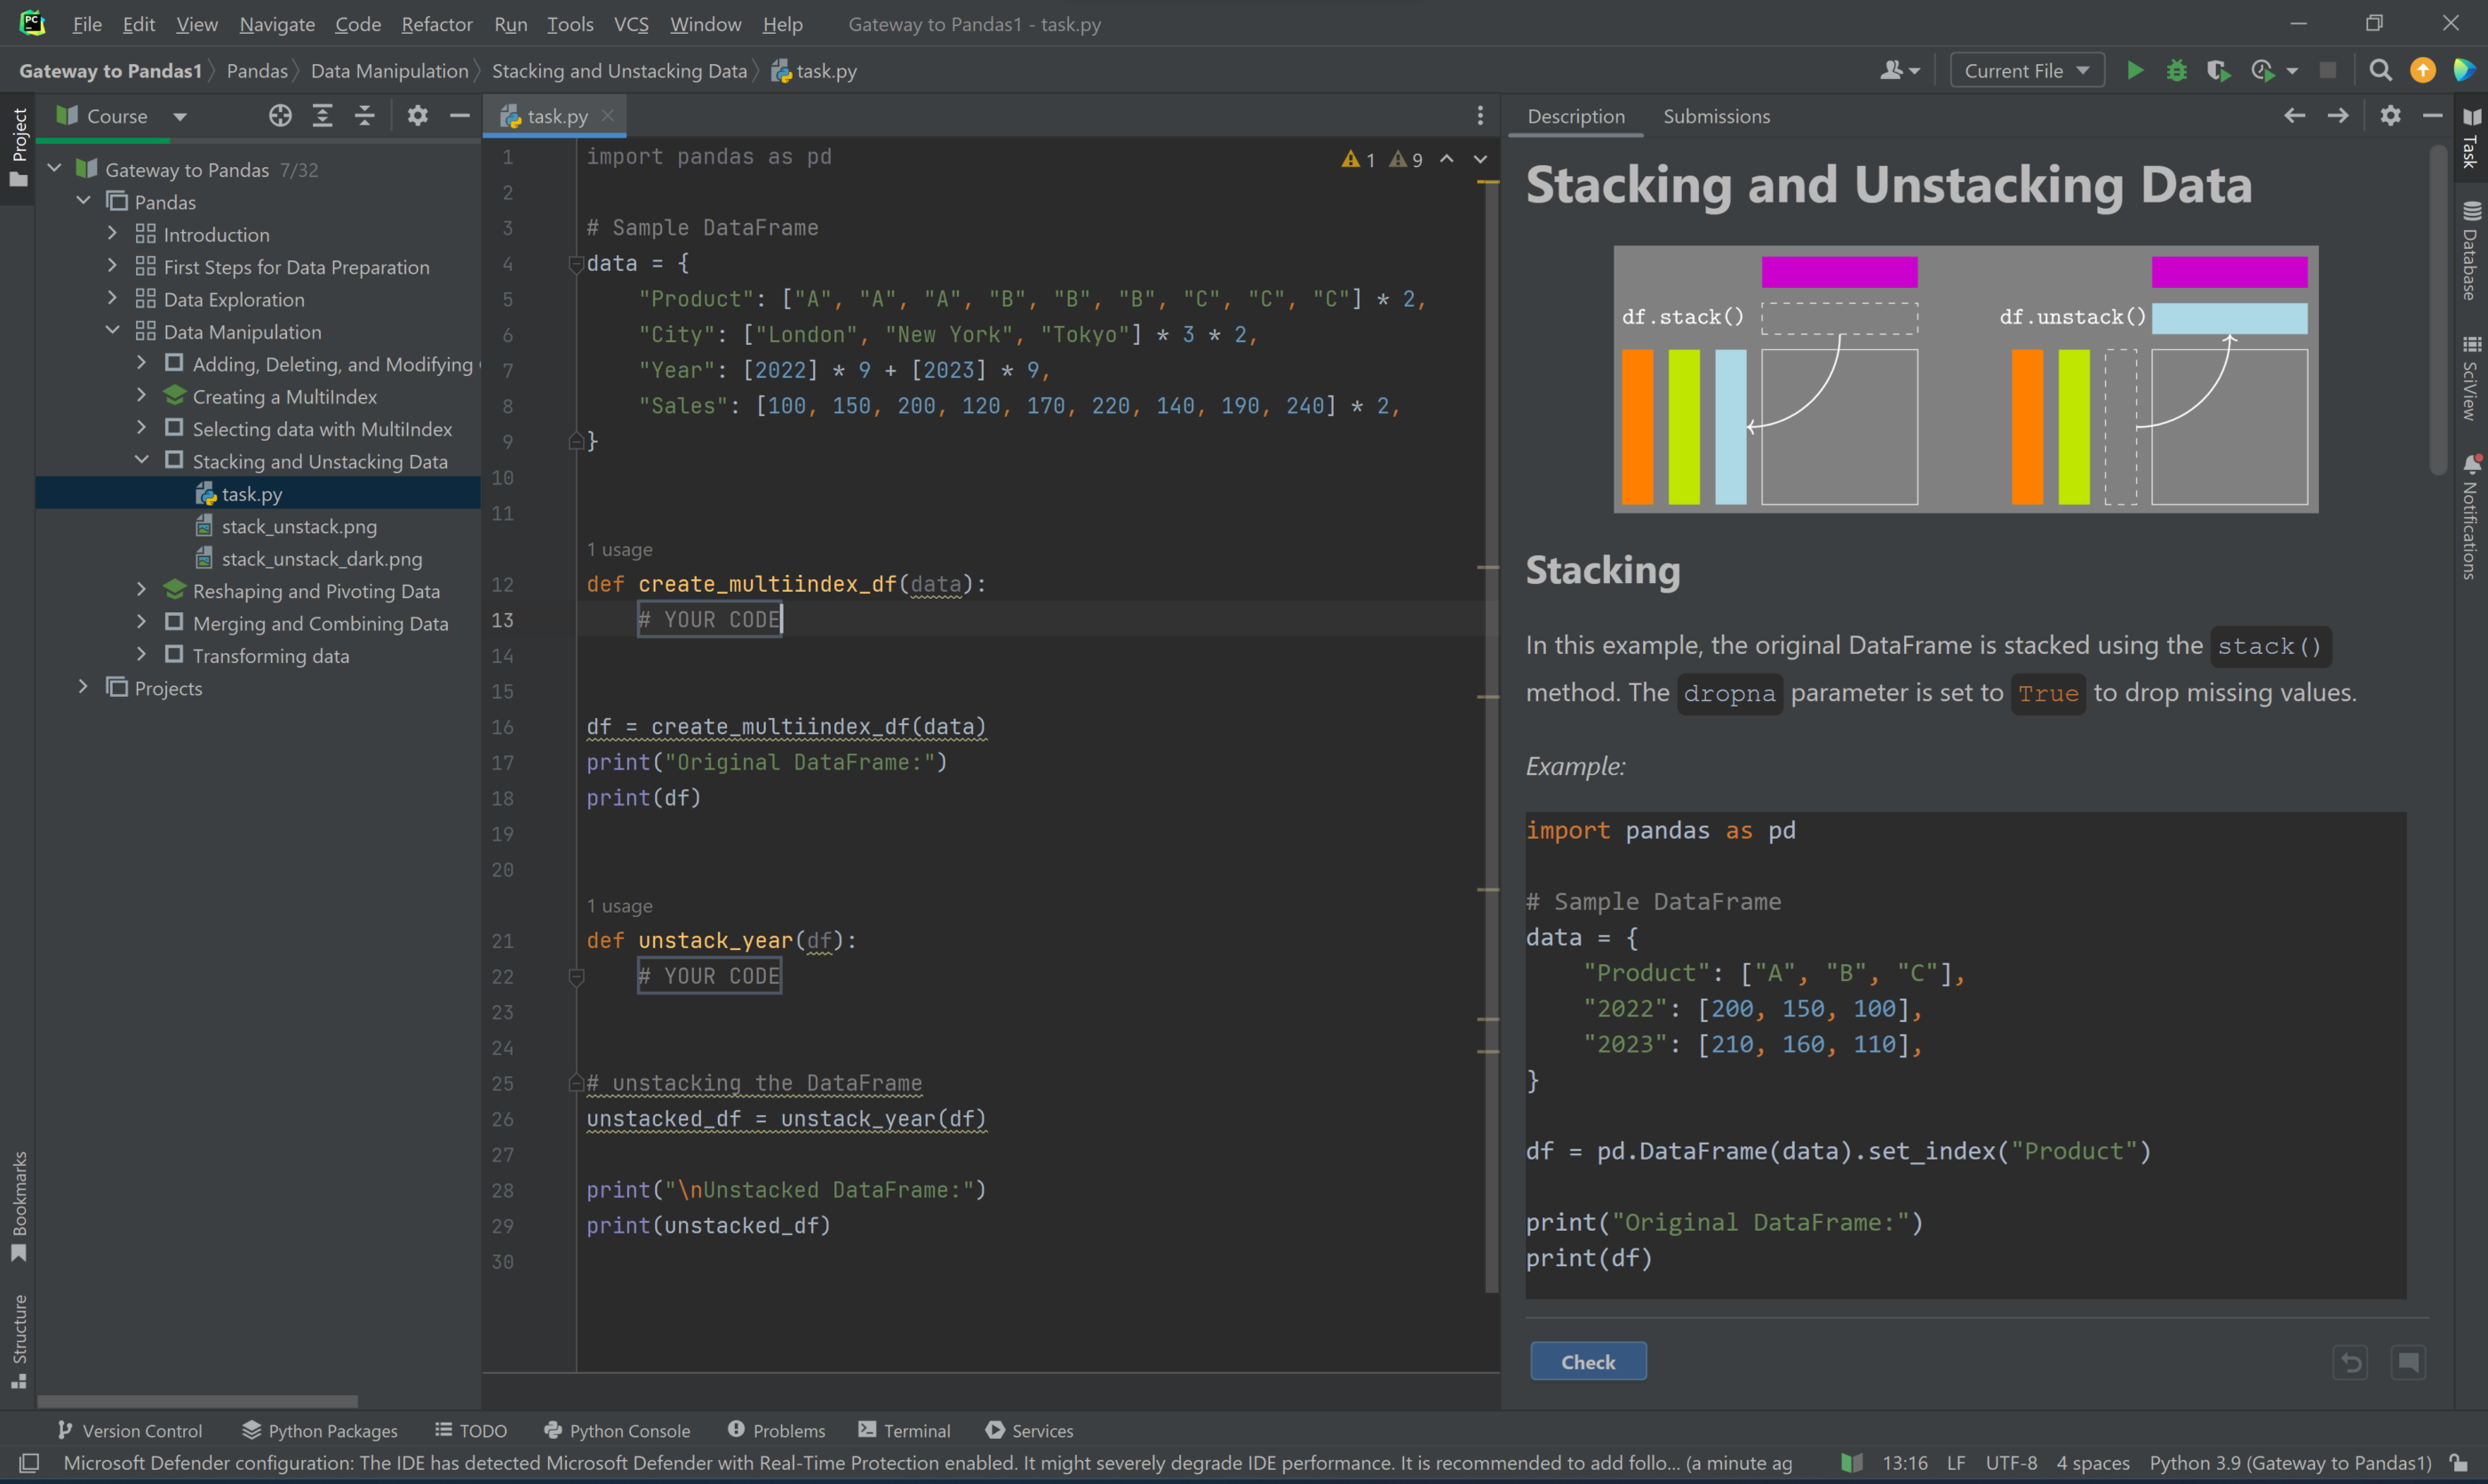Toggle tool window bars via bottom-left square icon
Screen dimensions: 2488x1484
[29, 1463]
